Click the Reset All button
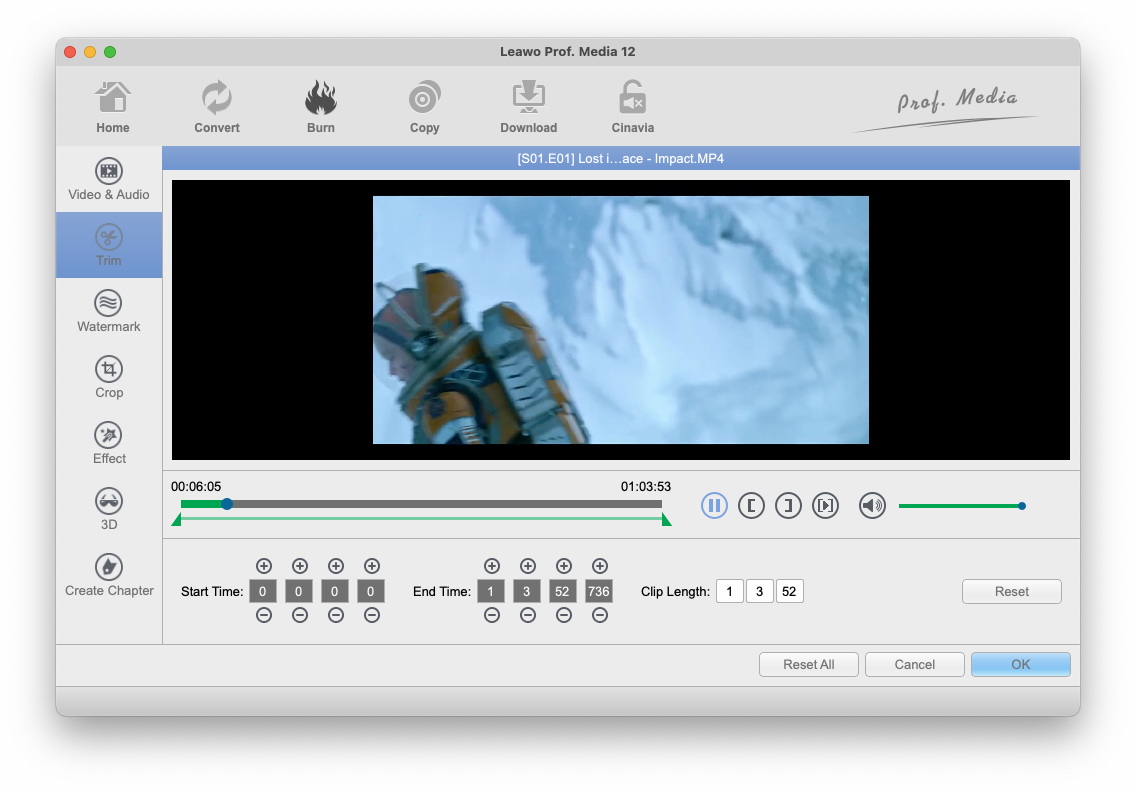1136x790 pixels. coord(808,664)
